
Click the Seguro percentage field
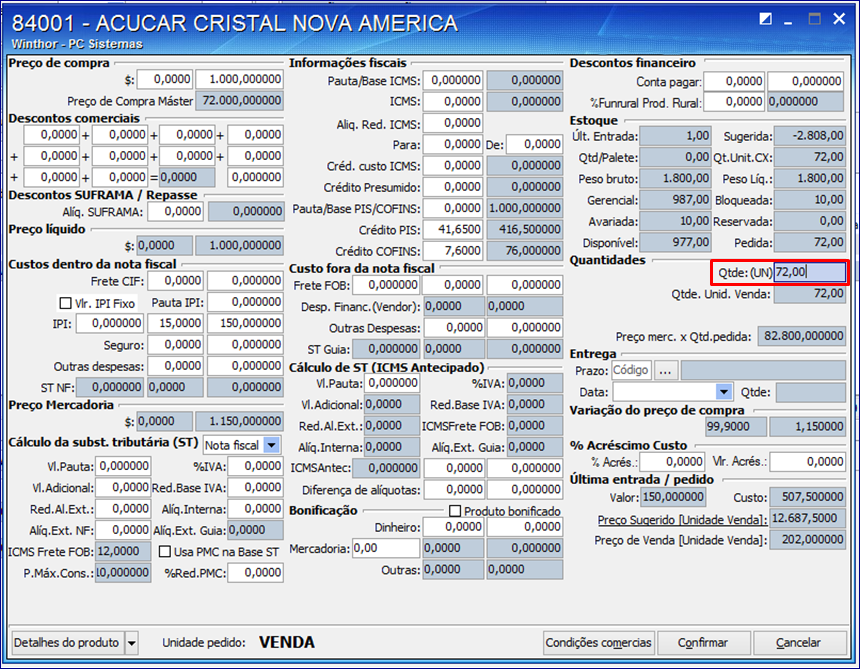click(x=176, y=344)
